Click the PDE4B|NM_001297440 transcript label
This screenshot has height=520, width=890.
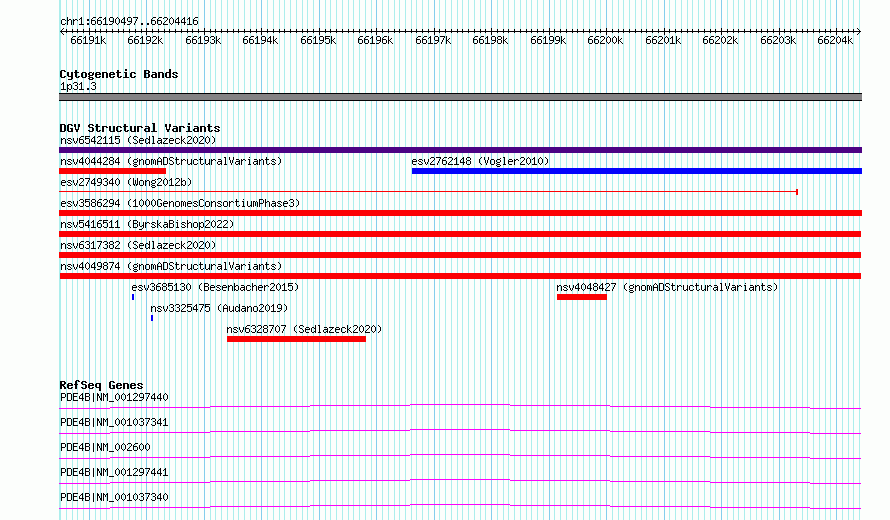coord(114,397)
